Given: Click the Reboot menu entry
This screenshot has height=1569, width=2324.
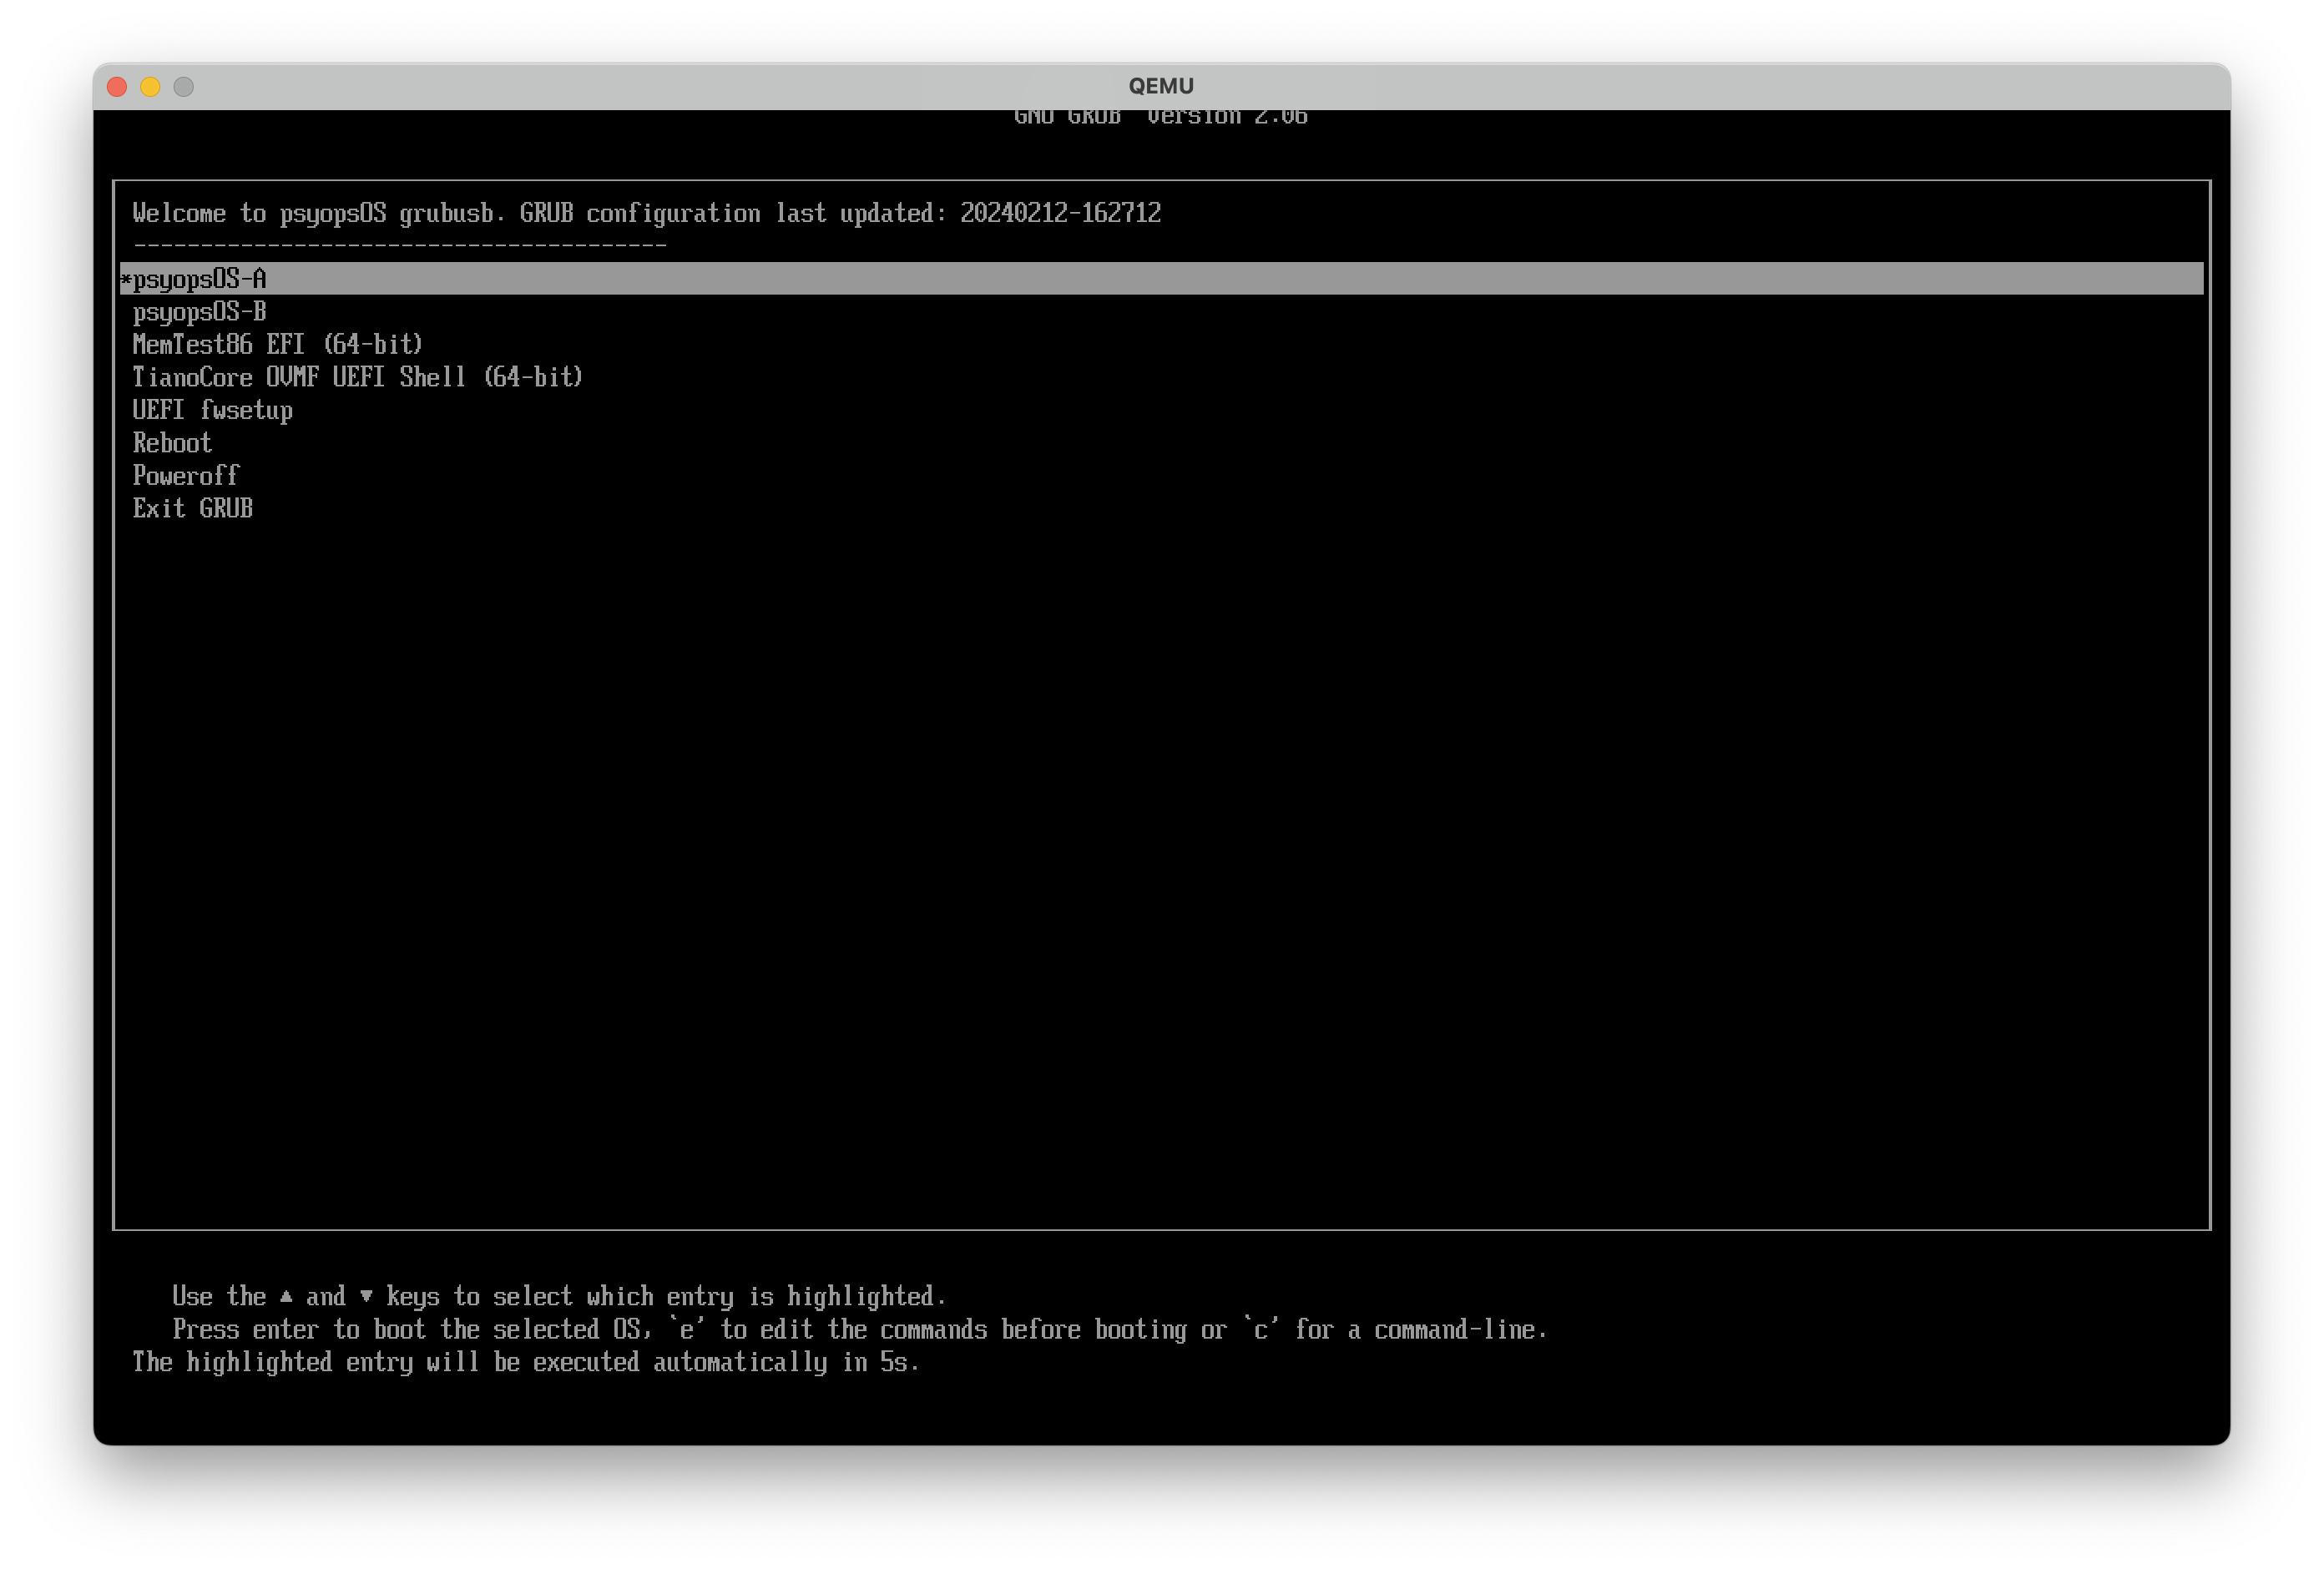Looking at the screenshot, I should [x=172, y=443].
